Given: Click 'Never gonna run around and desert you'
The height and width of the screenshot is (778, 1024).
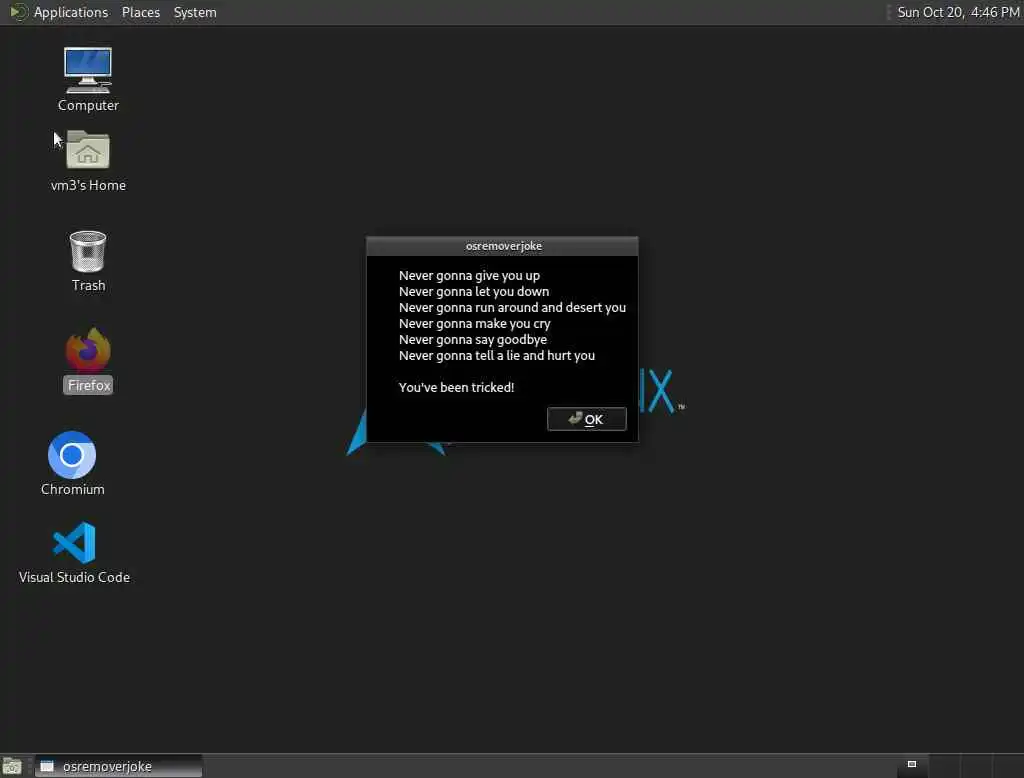Looking at the screenshot, I should coord(513,308).
